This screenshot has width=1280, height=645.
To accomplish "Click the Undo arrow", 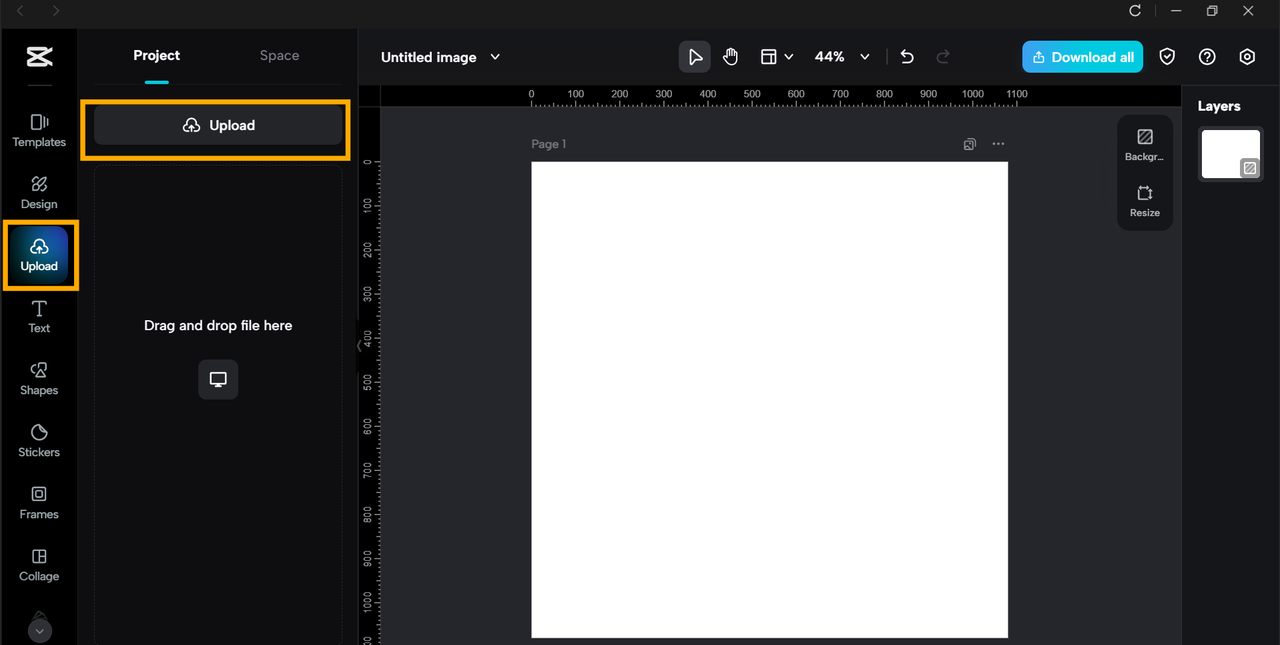I will 907,57.
